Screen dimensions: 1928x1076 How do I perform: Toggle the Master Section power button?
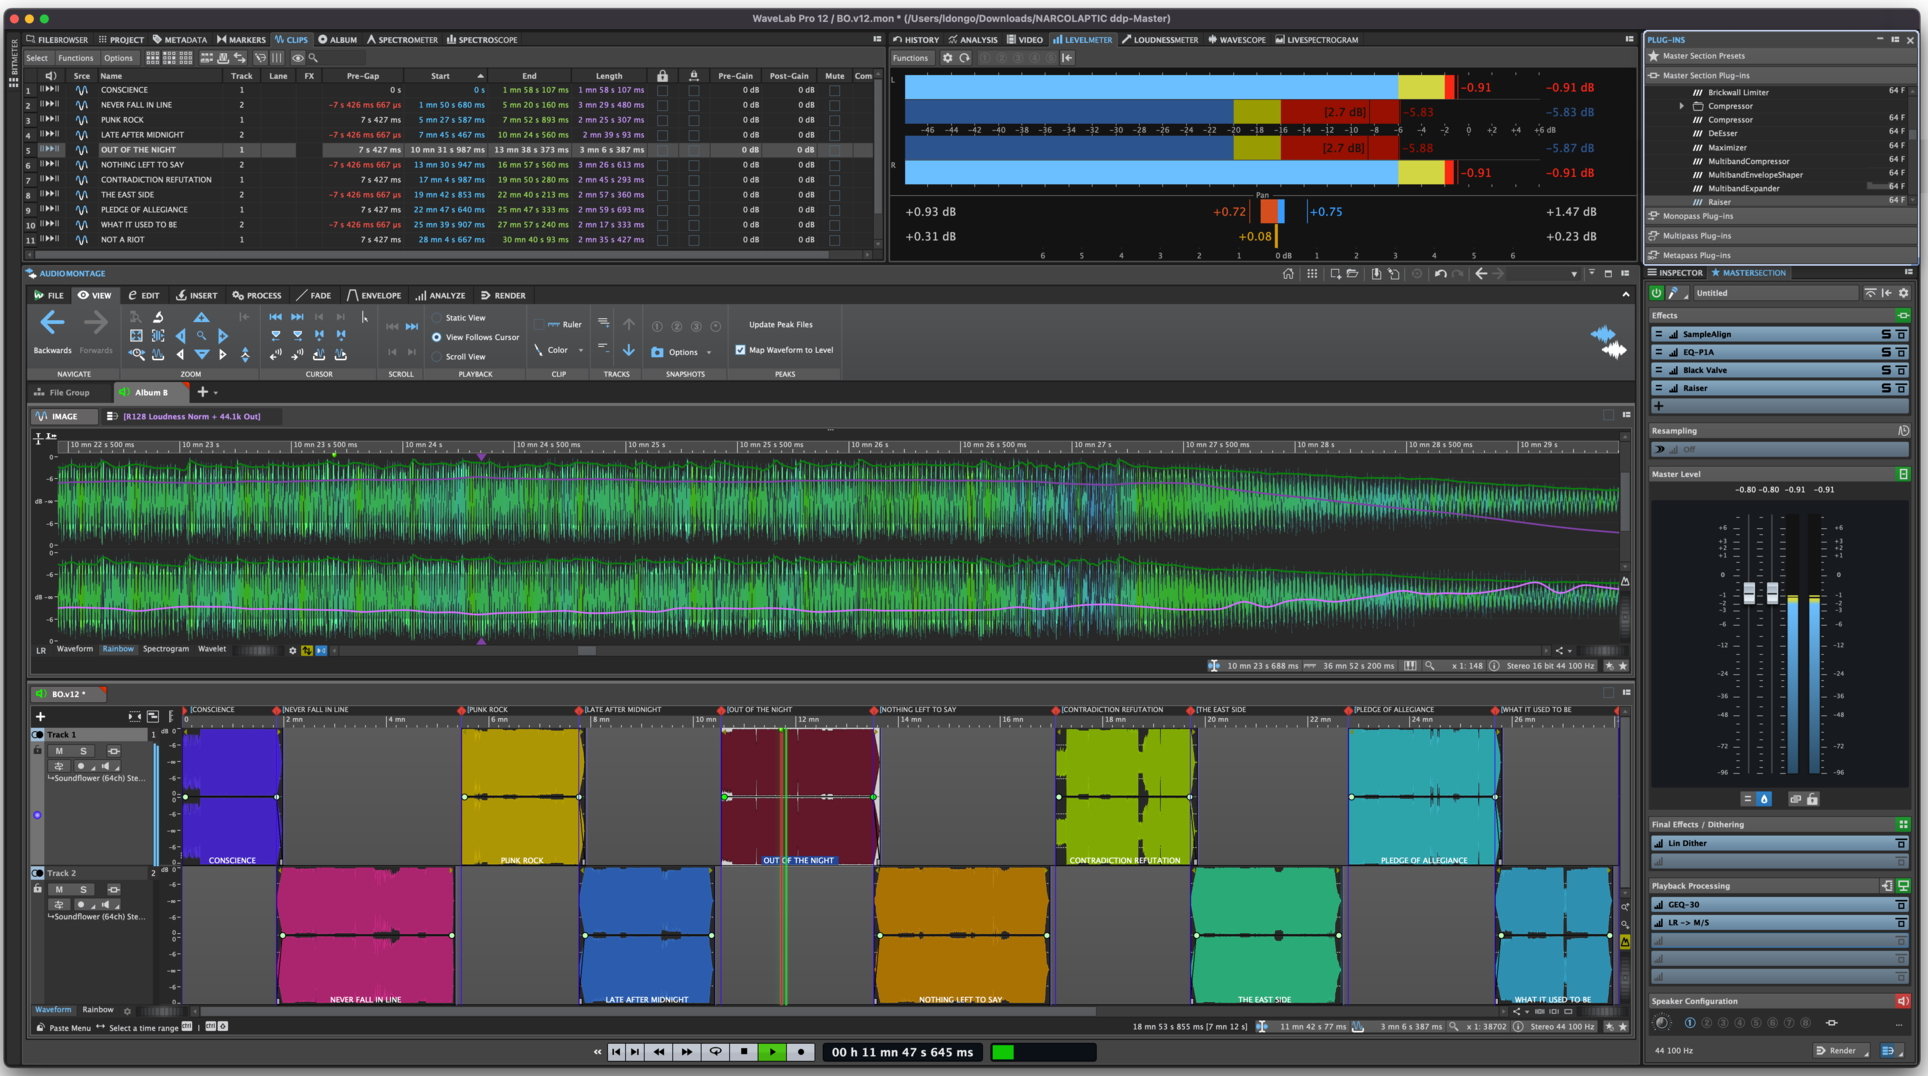[x=1657, y=293]
